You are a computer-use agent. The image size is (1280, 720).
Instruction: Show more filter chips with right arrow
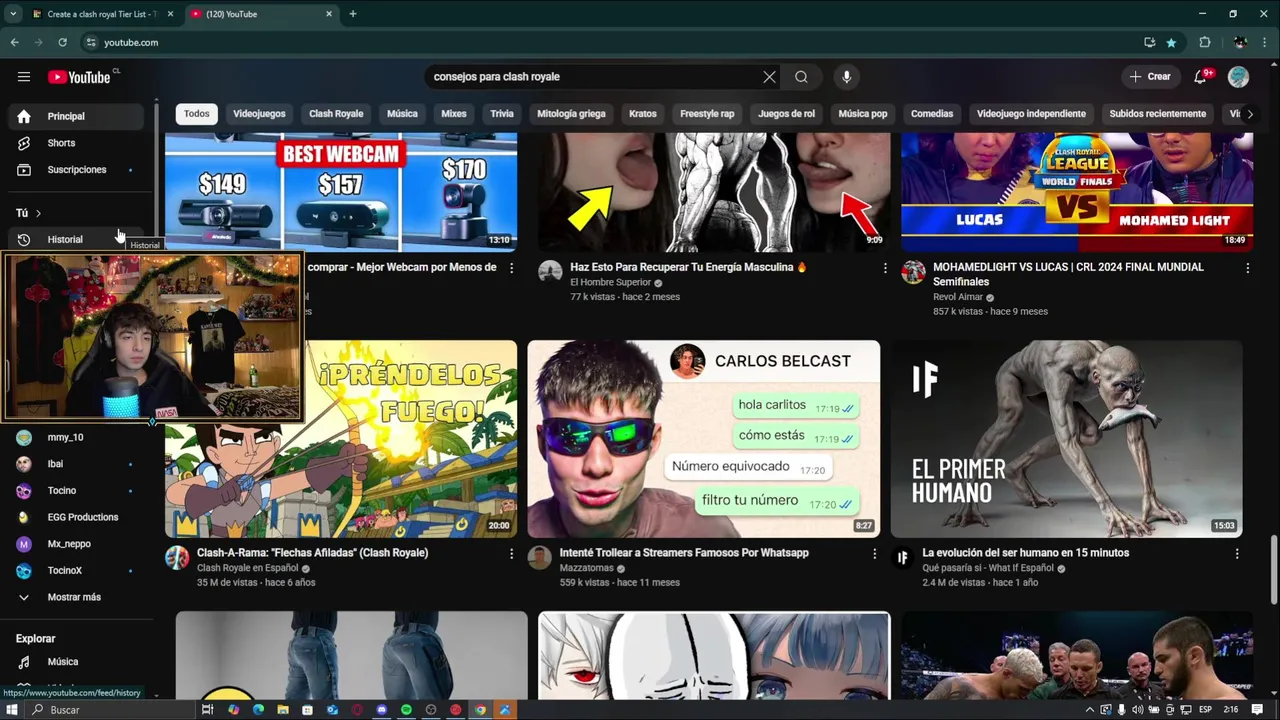point(1250,114)
